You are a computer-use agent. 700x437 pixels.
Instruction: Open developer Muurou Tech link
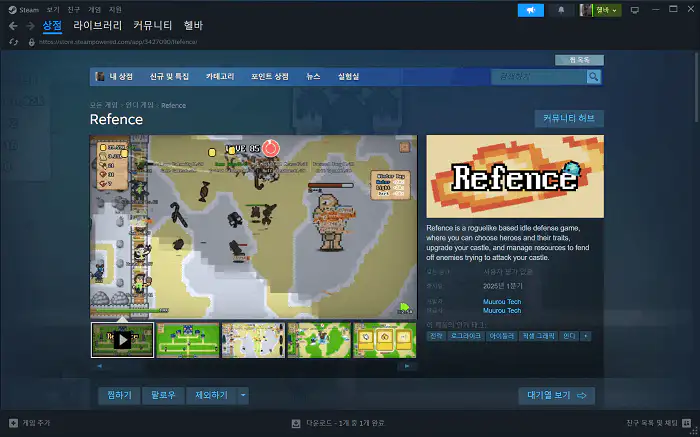(502, 302)
